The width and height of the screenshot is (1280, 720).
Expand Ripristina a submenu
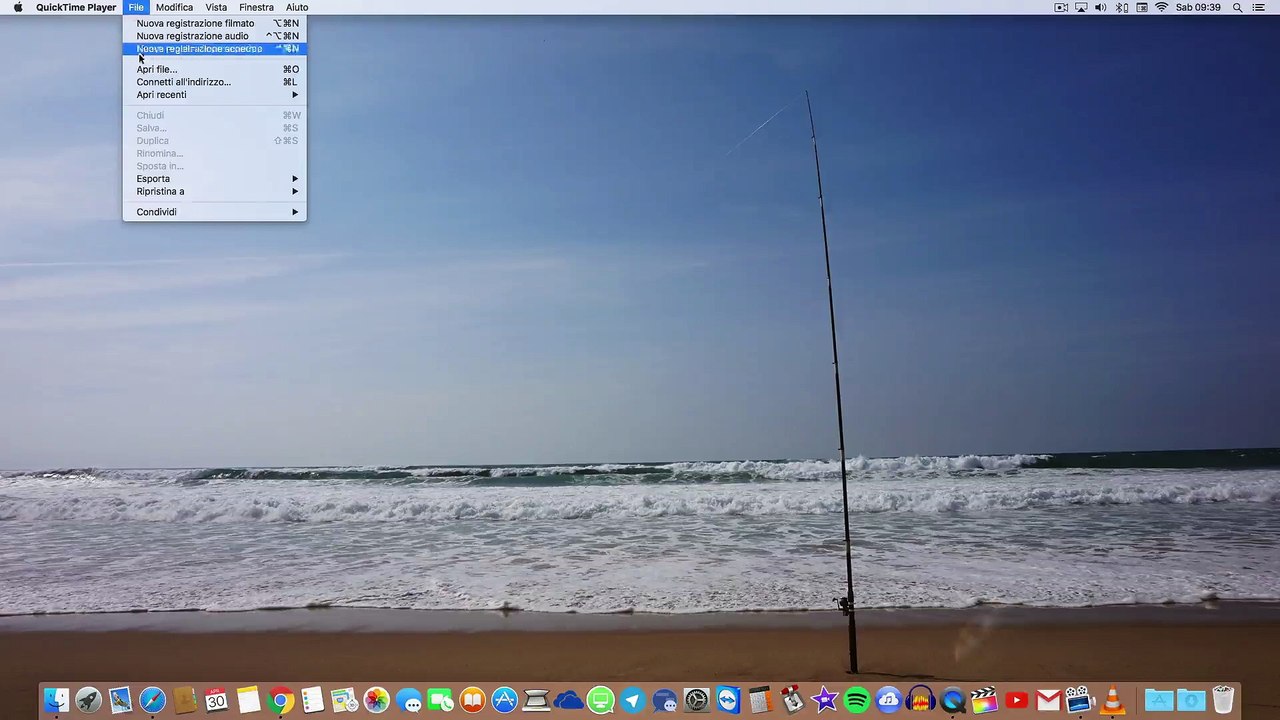point(214,191)
